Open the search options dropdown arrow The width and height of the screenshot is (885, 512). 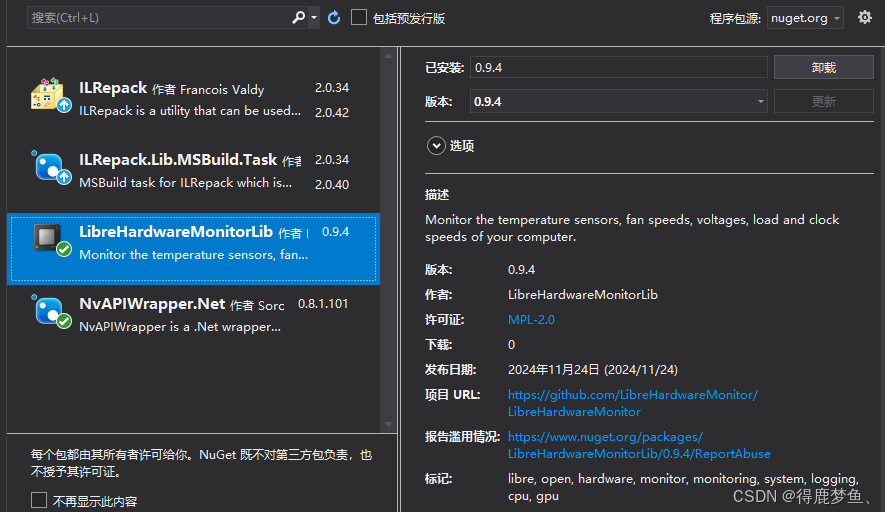point(314,17)
